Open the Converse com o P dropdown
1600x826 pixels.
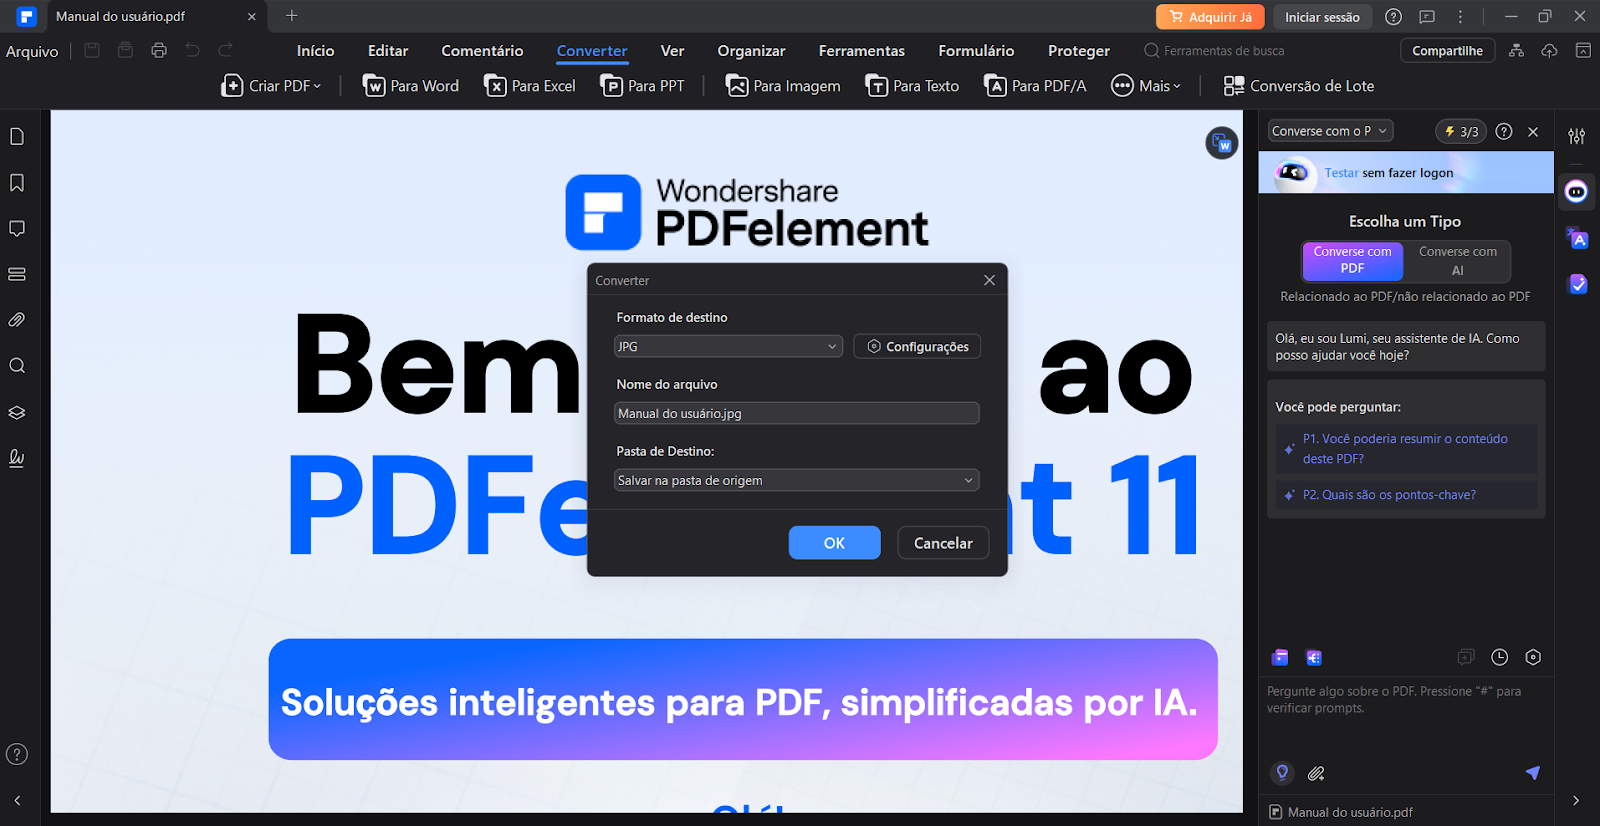point(1330,131)
